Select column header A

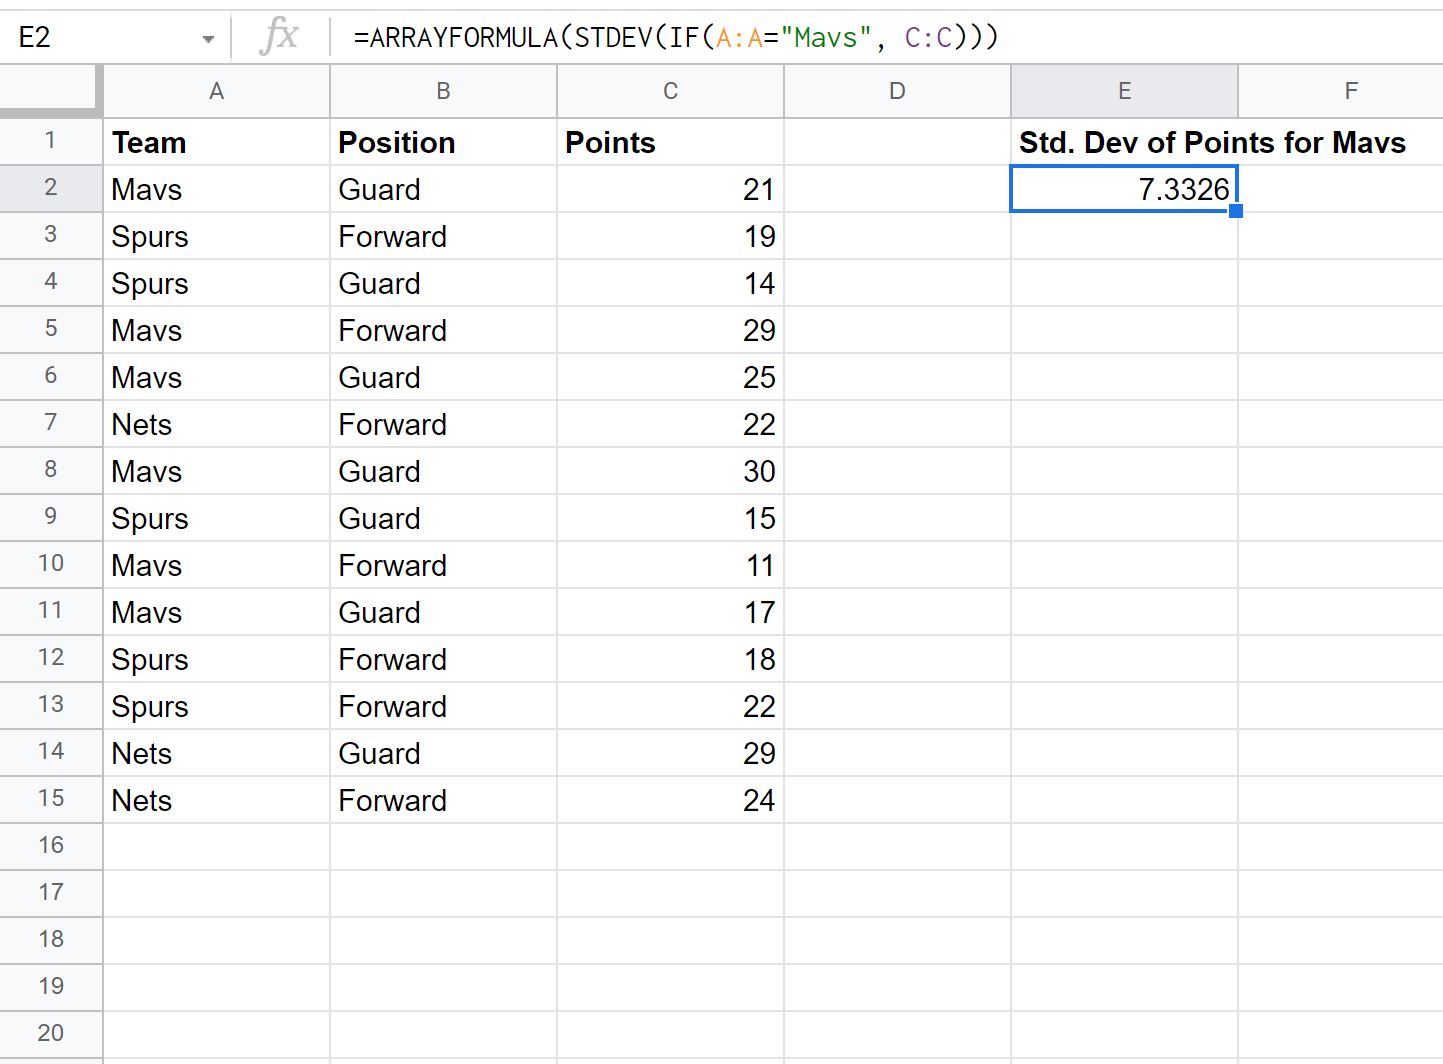[x=216, y=90]
